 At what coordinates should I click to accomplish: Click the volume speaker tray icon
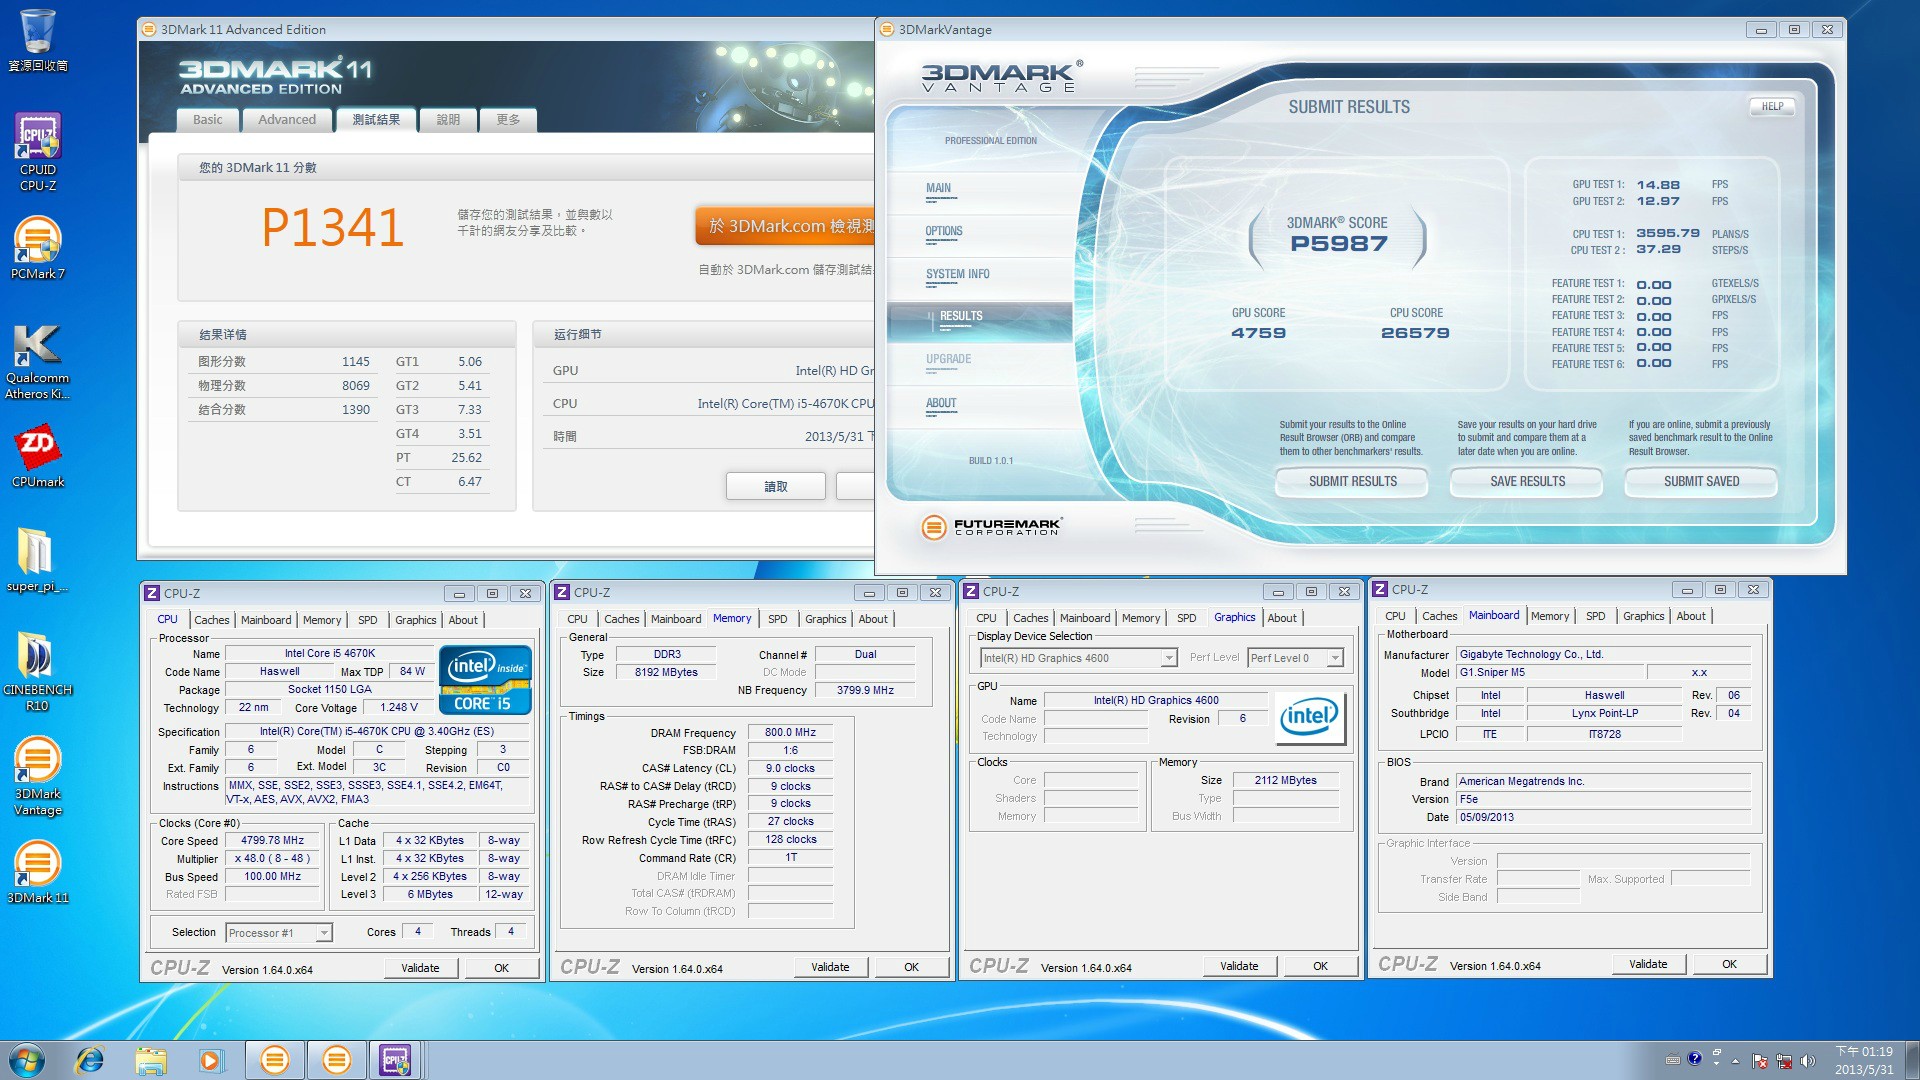pyautogui.click(x=1807, y=1061)
